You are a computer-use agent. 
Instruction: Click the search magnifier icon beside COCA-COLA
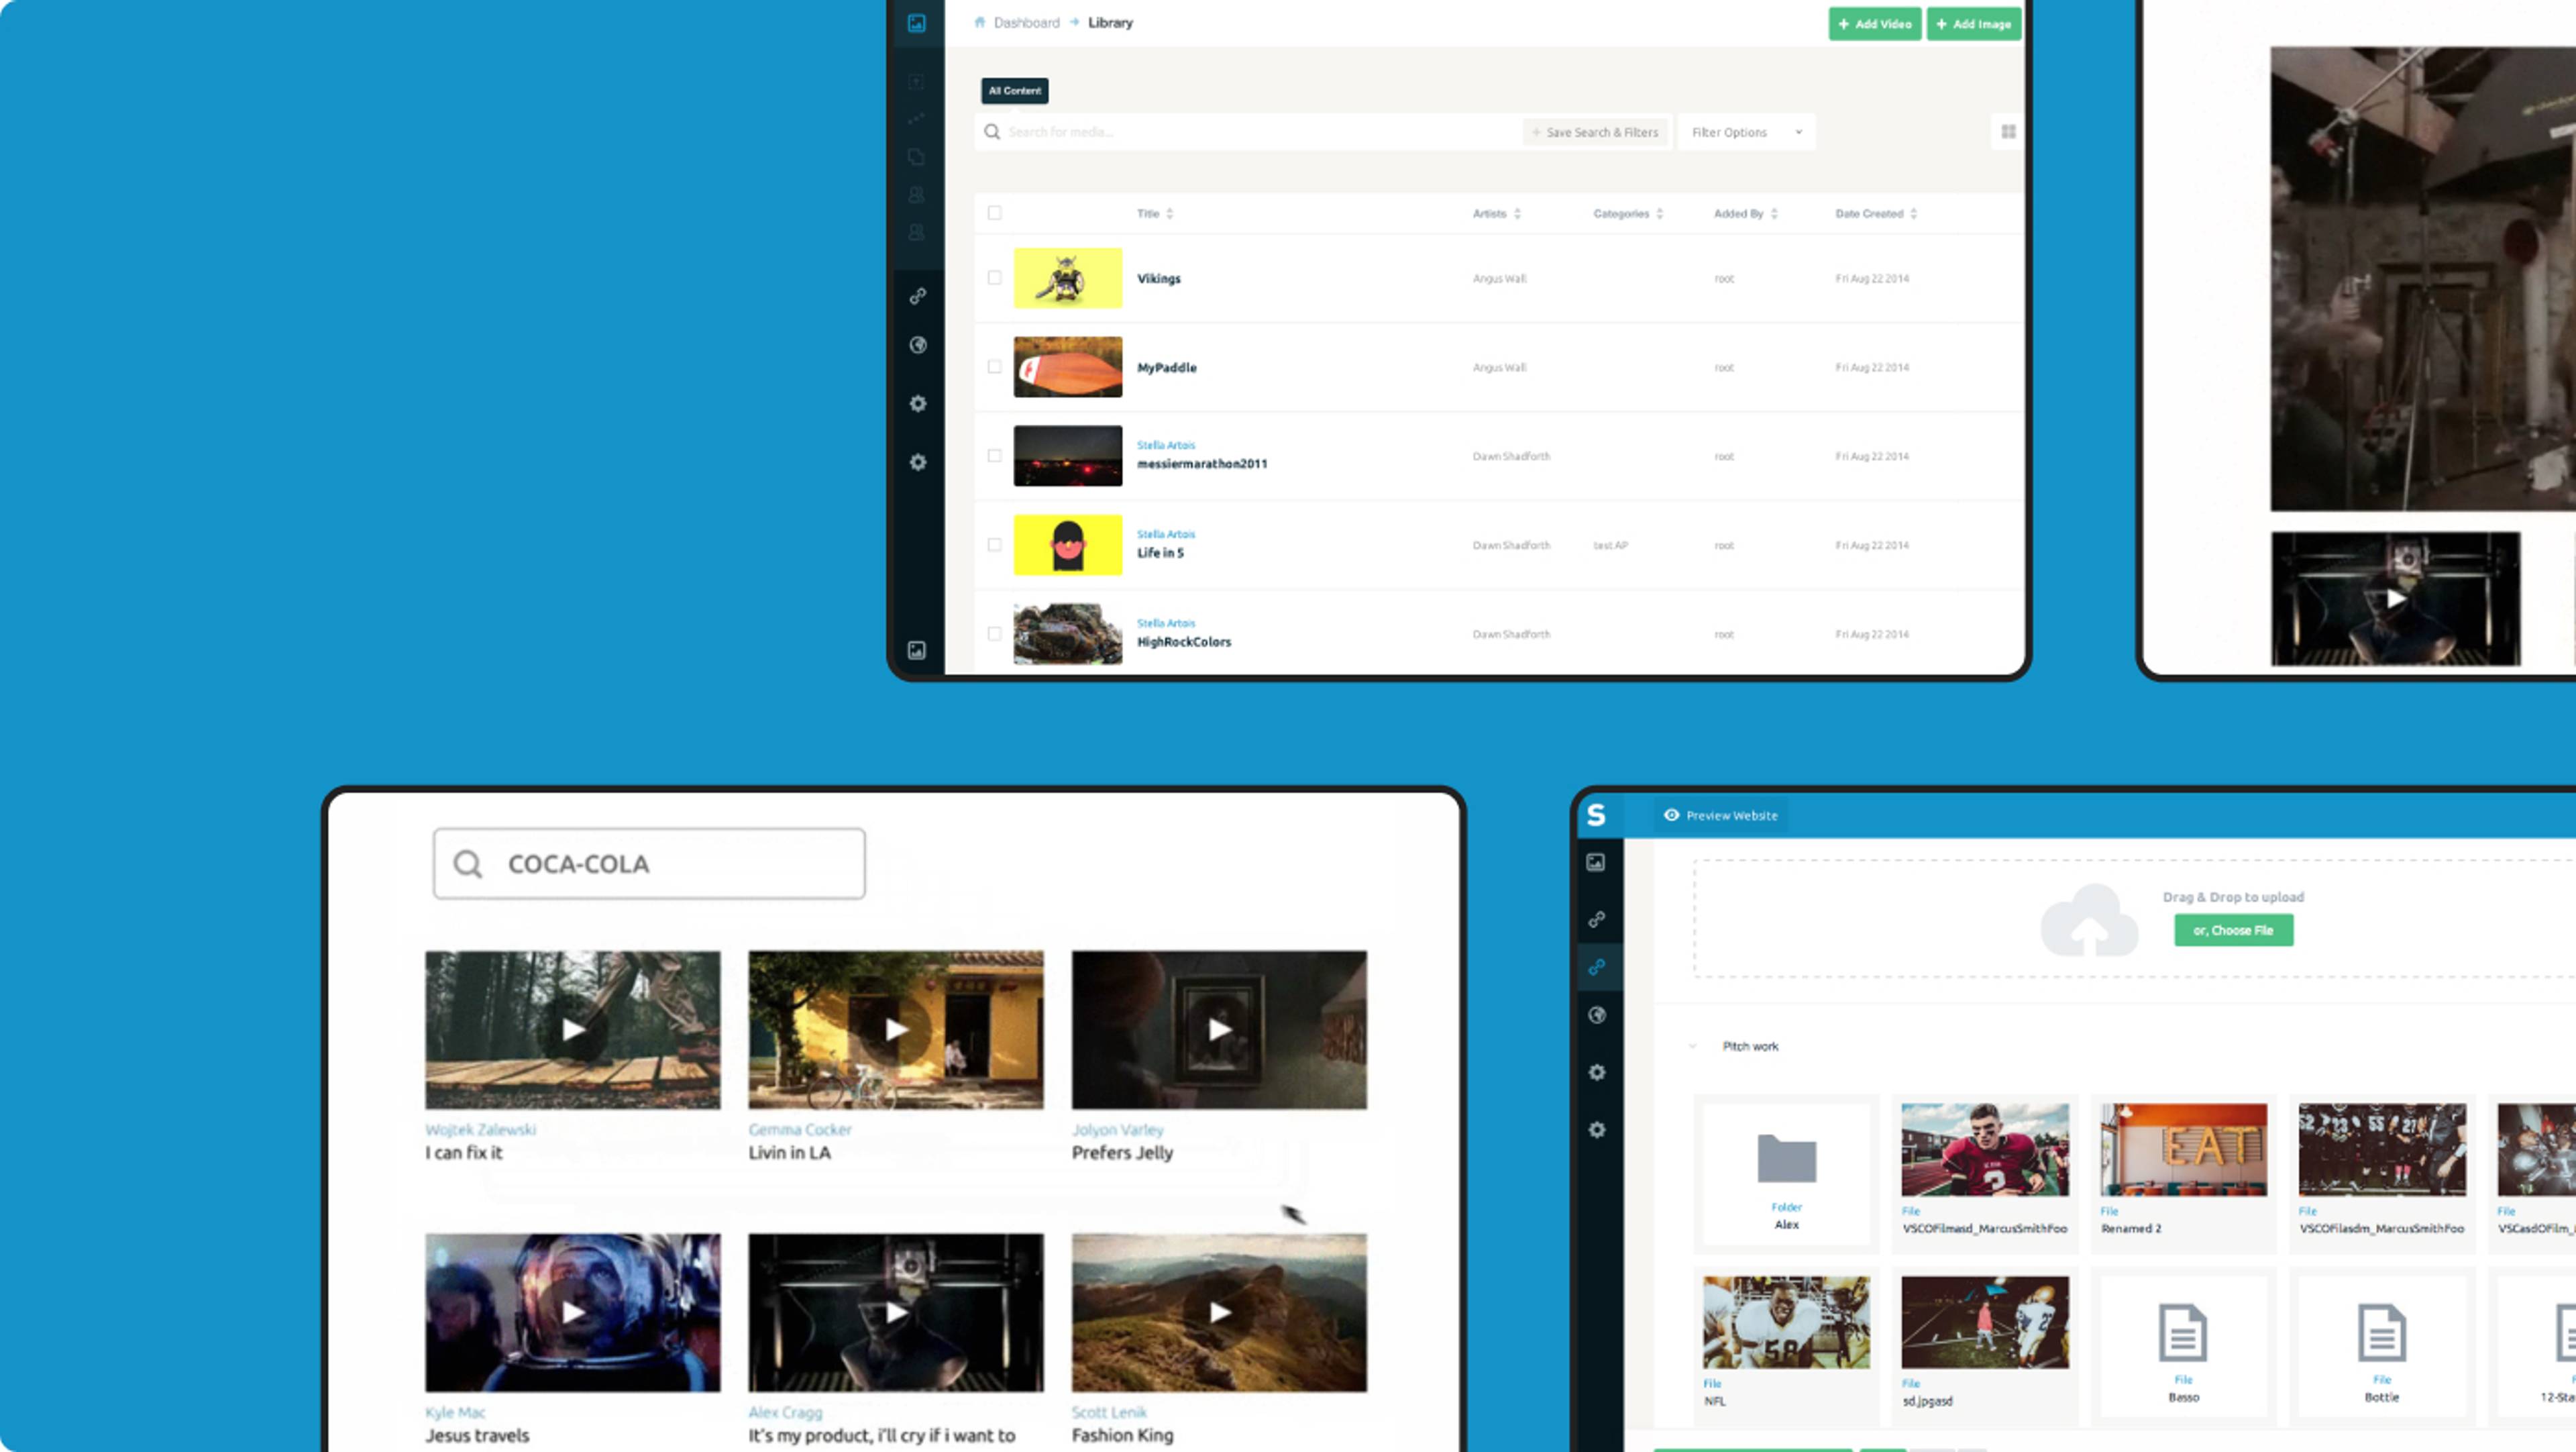click(x=468, y=864)
